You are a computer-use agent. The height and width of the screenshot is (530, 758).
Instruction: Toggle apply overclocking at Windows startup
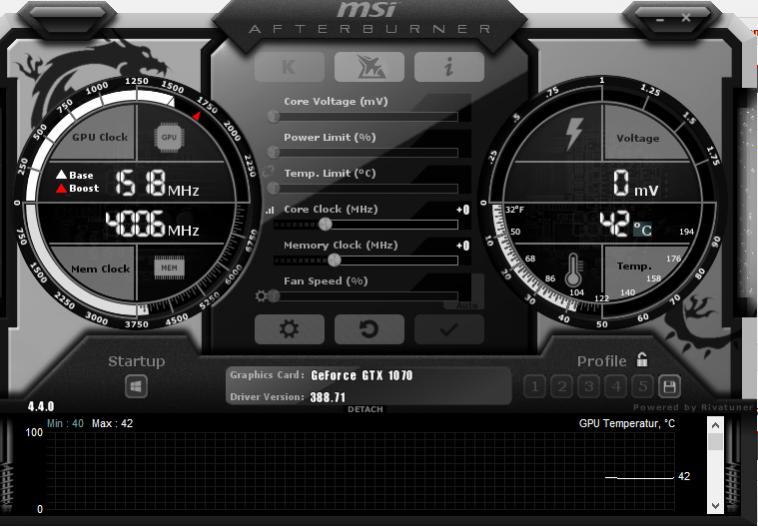coord(136,386)
